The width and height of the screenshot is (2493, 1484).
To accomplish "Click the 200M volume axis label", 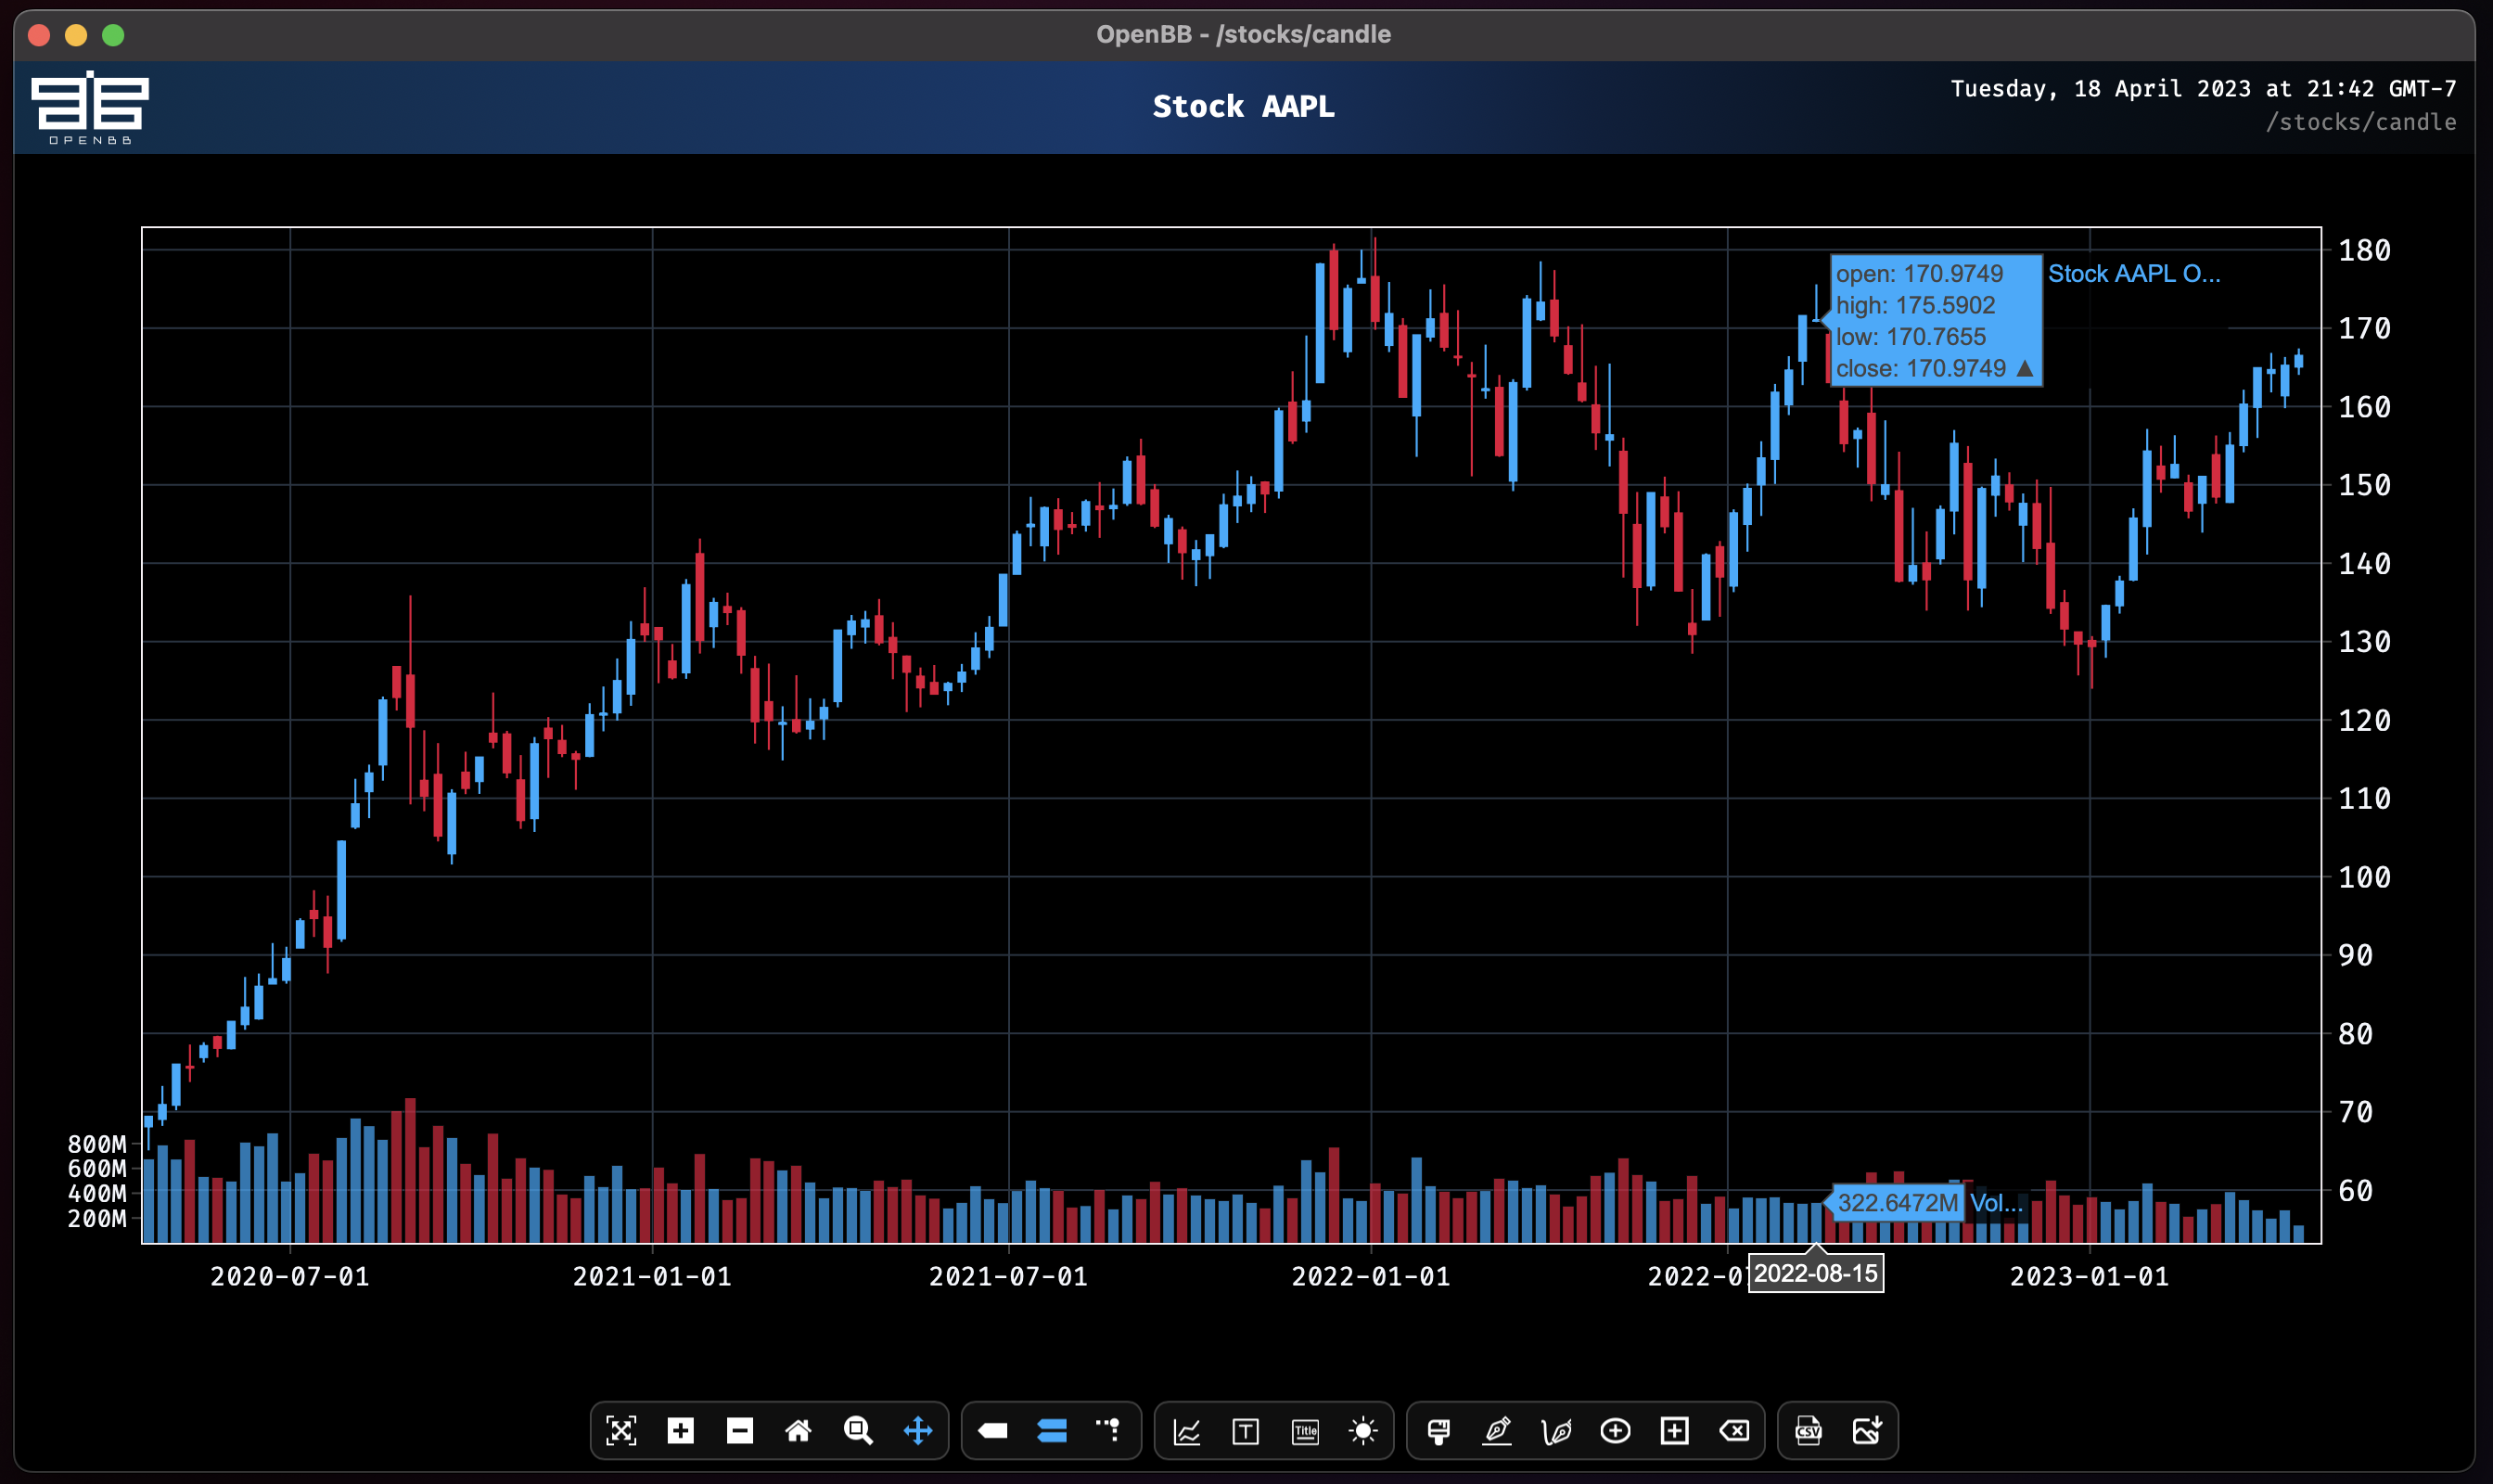I will (97, 1218).
